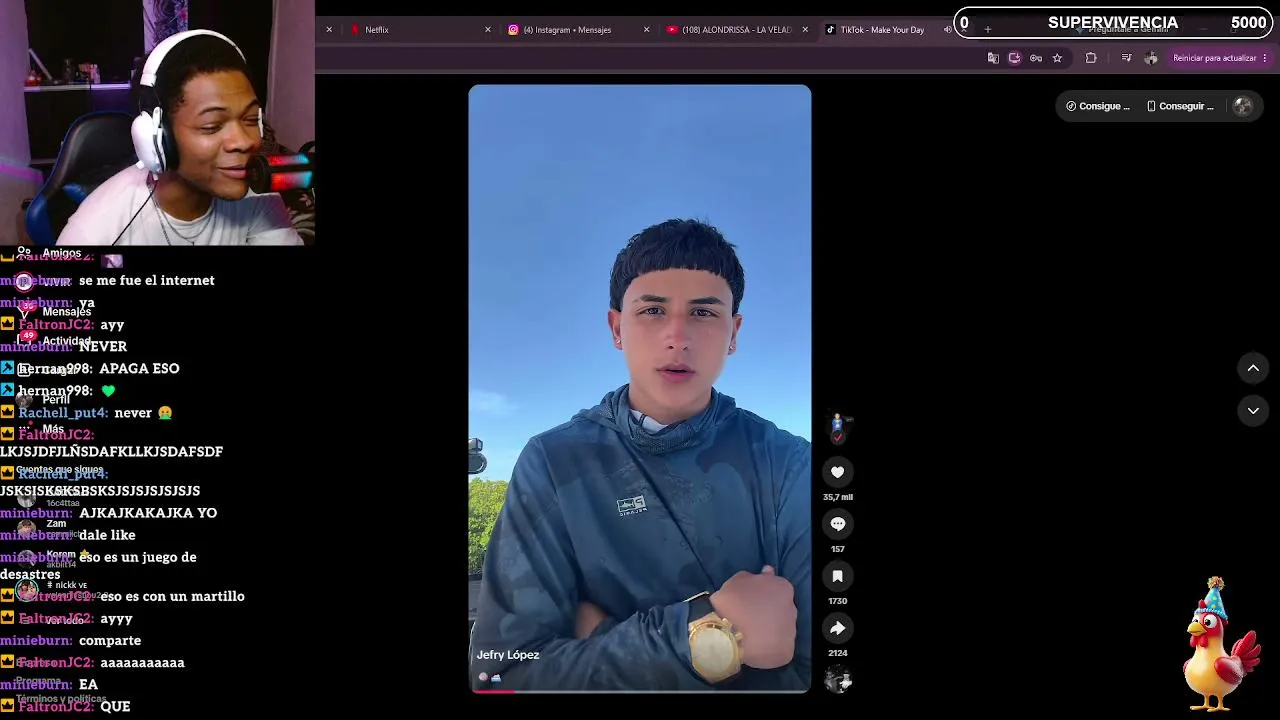
Task: Click the chat message 'dale like'
Action: [x=107, y=535]
